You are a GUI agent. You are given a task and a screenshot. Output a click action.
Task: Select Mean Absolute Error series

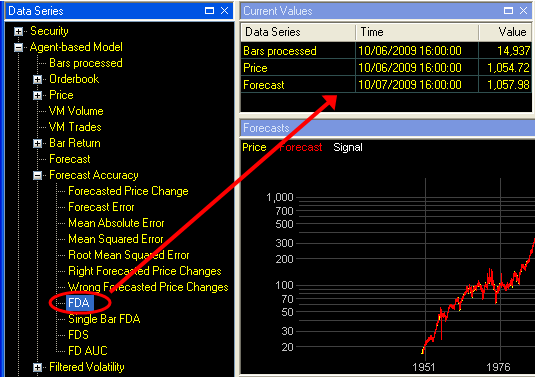pyautogui.click(x=116, y=223)
